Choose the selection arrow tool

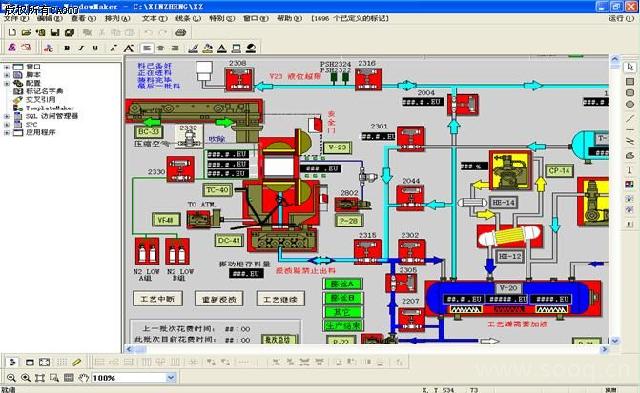(630, 67)
